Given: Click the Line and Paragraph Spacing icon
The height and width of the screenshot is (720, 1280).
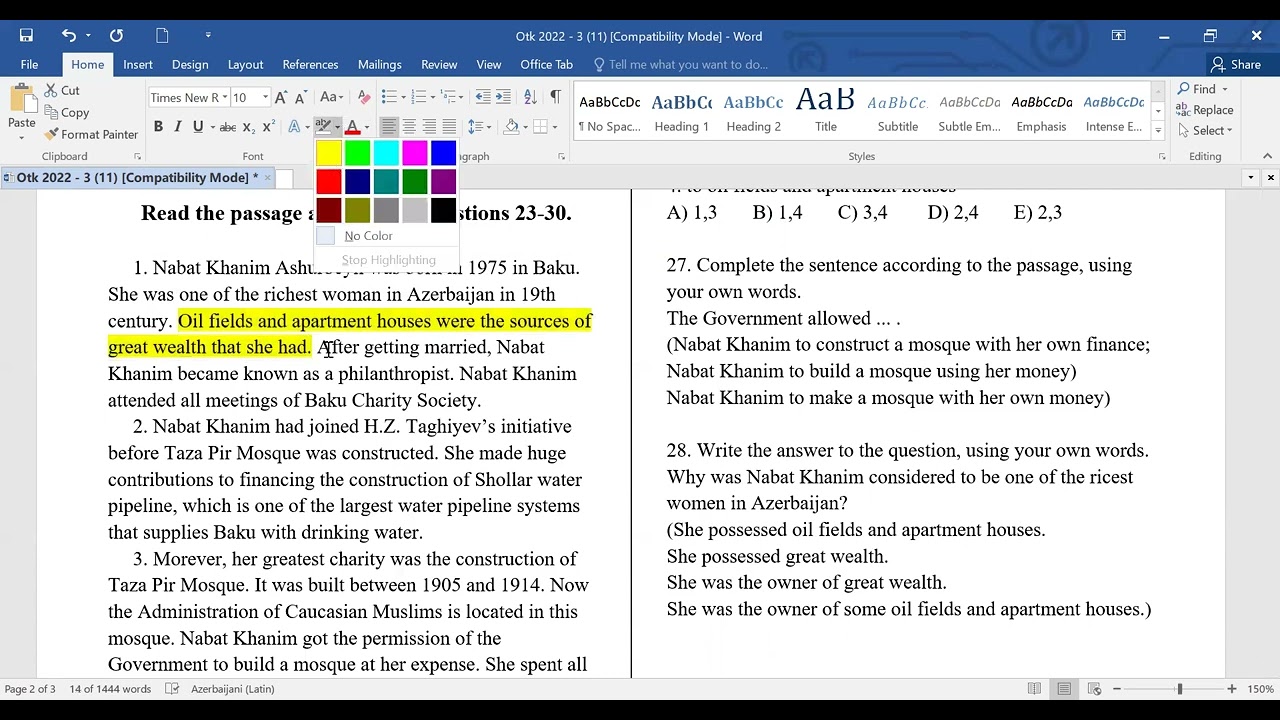Looking at the screenshot, I should (x=474, y=127).
